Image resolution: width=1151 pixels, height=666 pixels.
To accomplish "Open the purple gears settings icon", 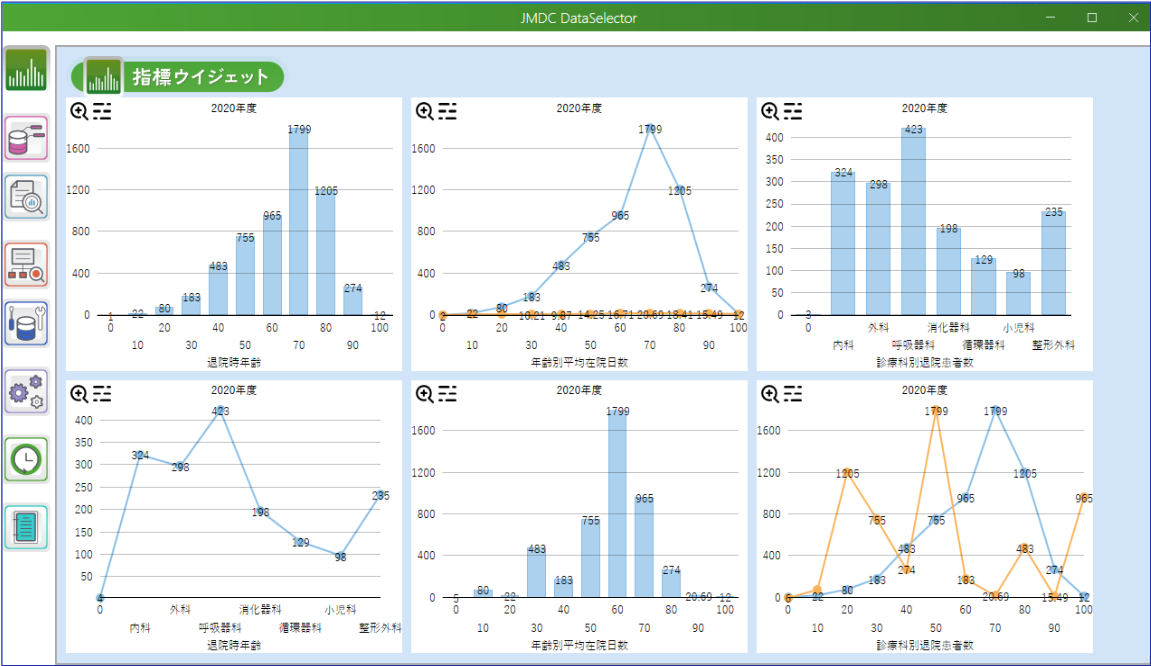I will tap(27, 392).
